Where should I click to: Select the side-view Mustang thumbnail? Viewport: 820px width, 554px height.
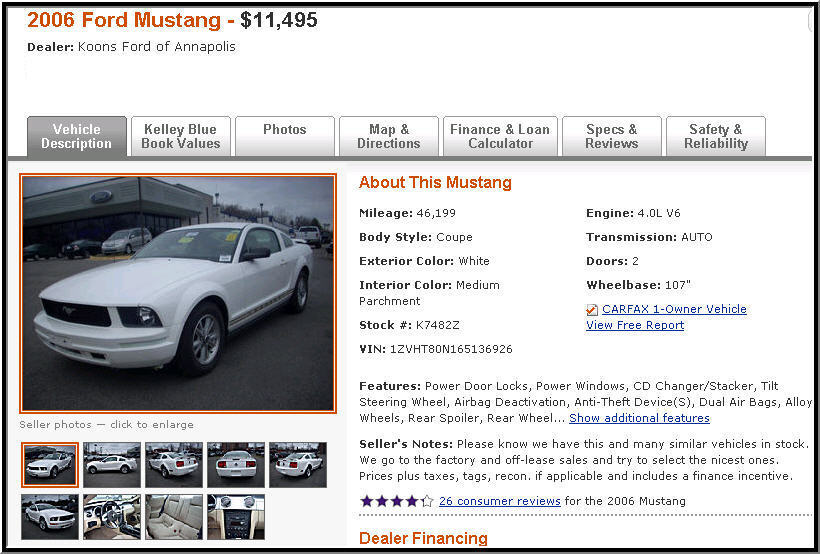click(x=112, y=465)
